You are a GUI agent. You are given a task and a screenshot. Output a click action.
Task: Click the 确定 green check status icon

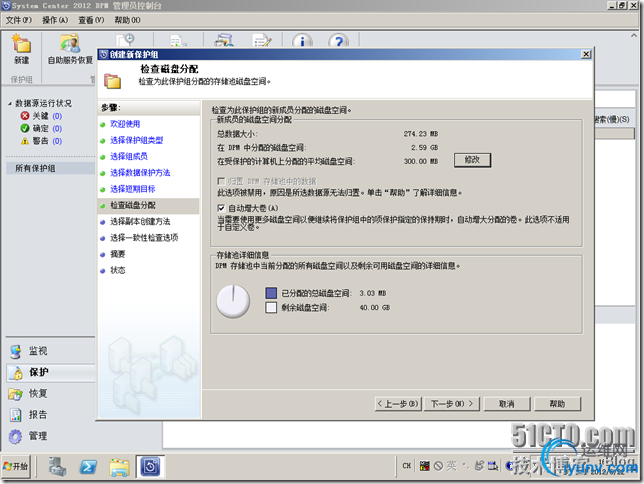click(25, 129)
